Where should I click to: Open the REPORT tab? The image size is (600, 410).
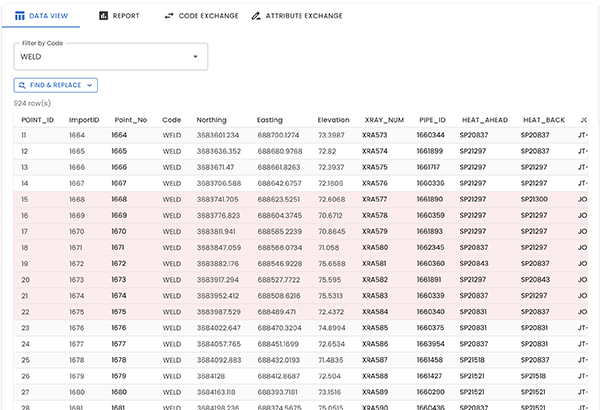[119, 16]
